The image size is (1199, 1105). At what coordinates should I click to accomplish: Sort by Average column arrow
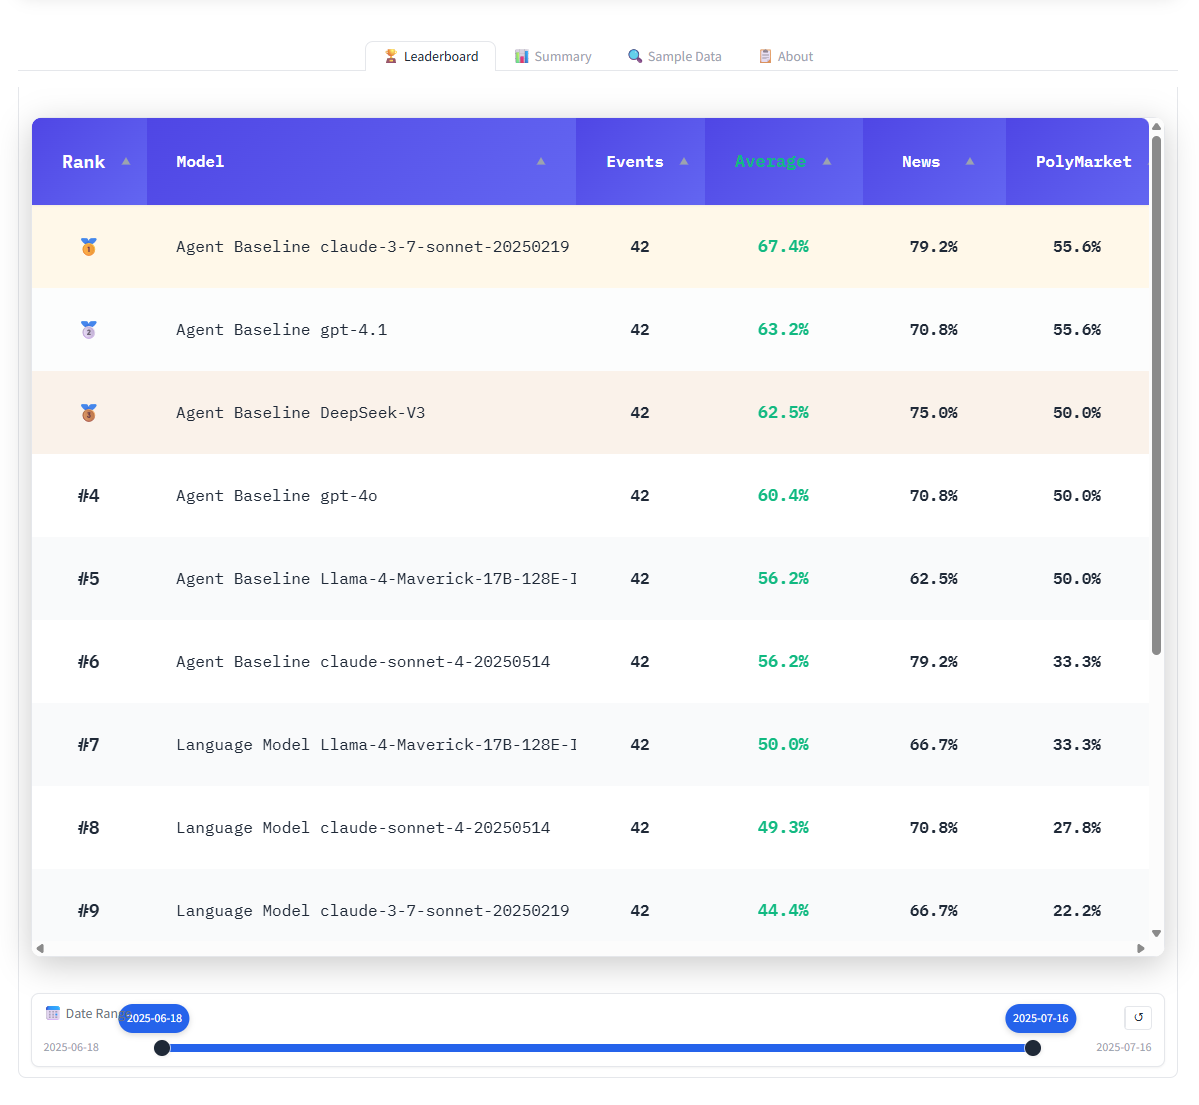click(827, 161)
